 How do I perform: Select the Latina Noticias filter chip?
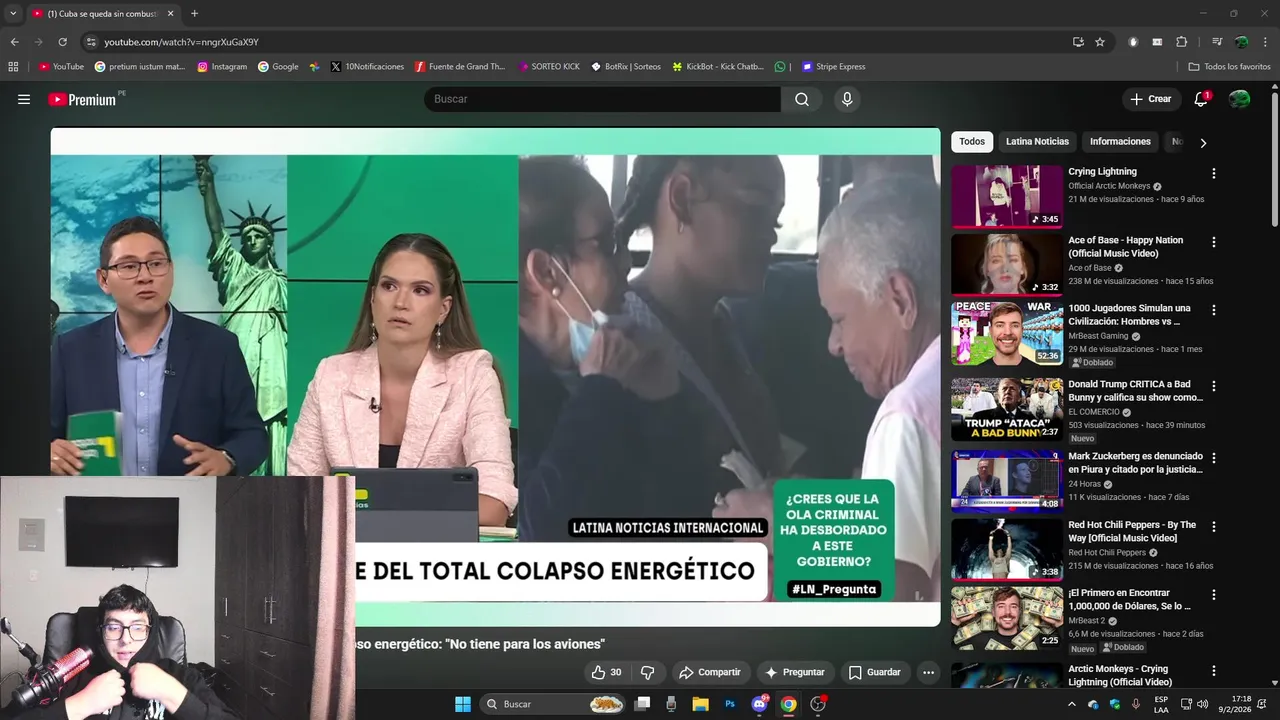[1037, 142]
